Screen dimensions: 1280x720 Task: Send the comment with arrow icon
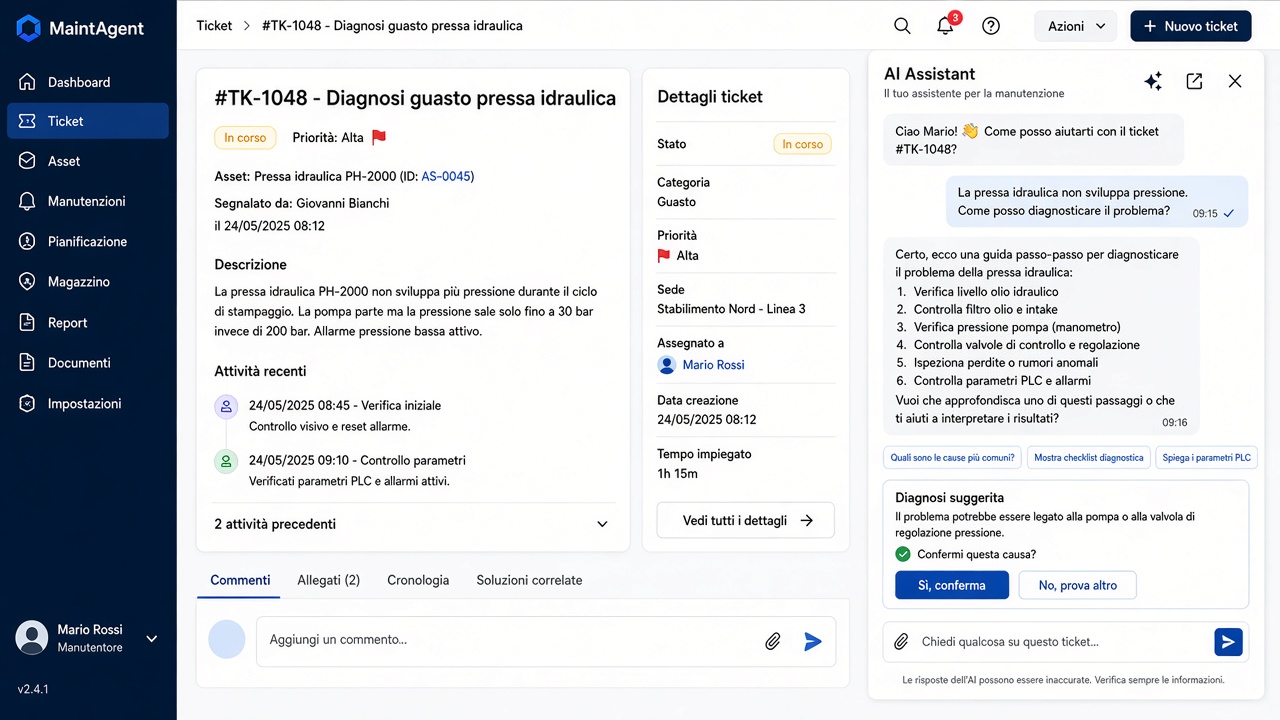tap(813, 641)
